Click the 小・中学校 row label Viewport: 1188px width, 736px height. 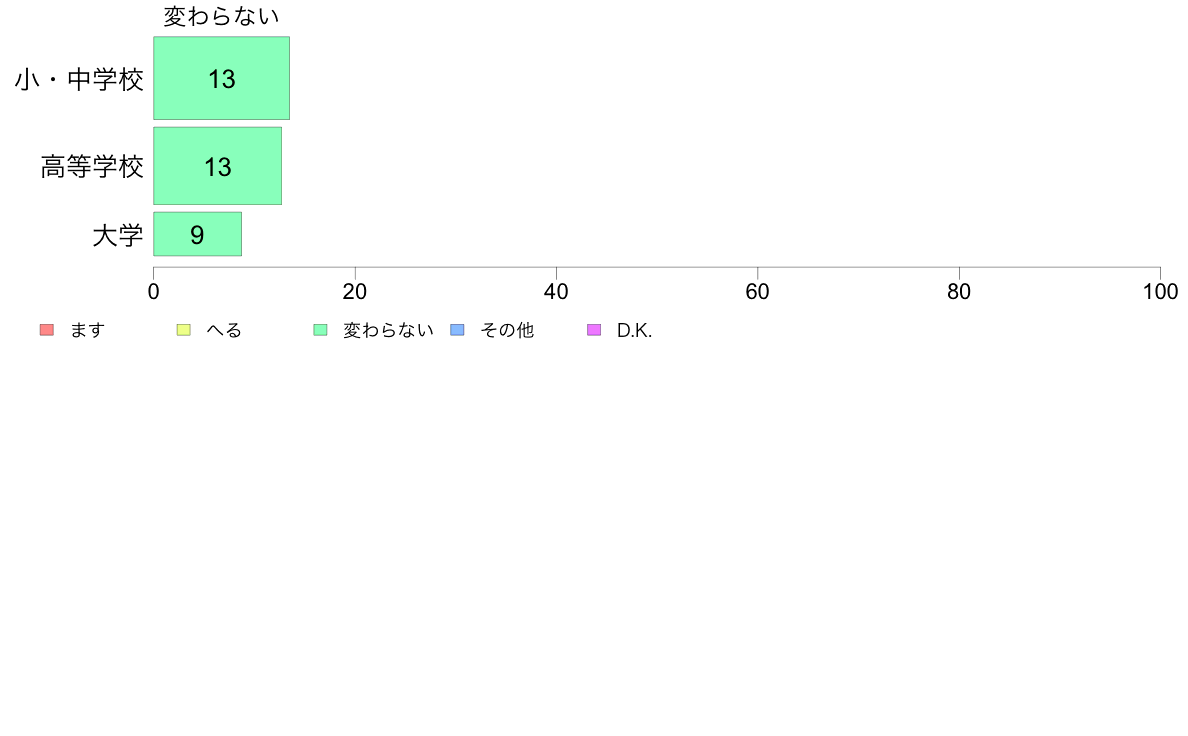coord(79,80)
